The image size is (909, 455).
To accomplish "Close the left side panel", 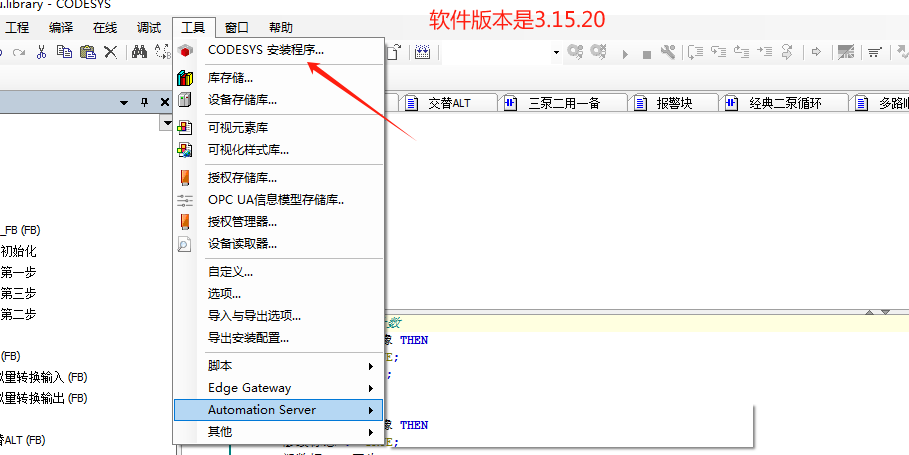I will 165,103.
